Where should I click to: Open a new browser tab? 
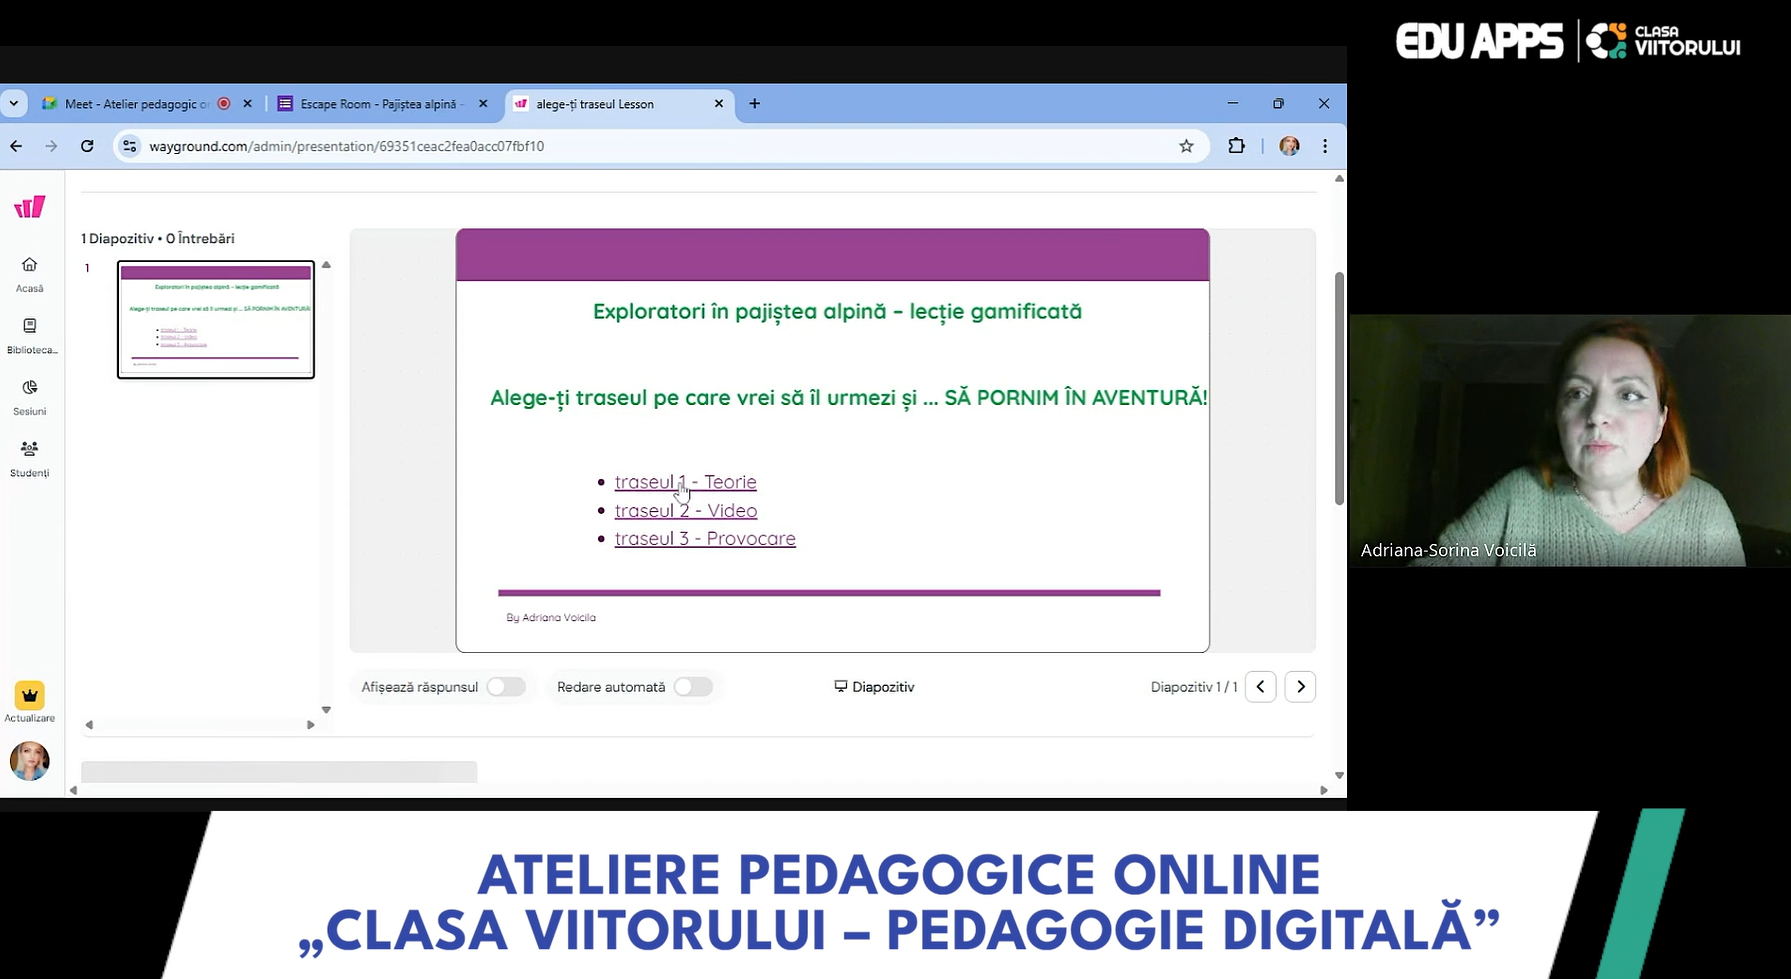pyautogui.click(x=755, y=104)
